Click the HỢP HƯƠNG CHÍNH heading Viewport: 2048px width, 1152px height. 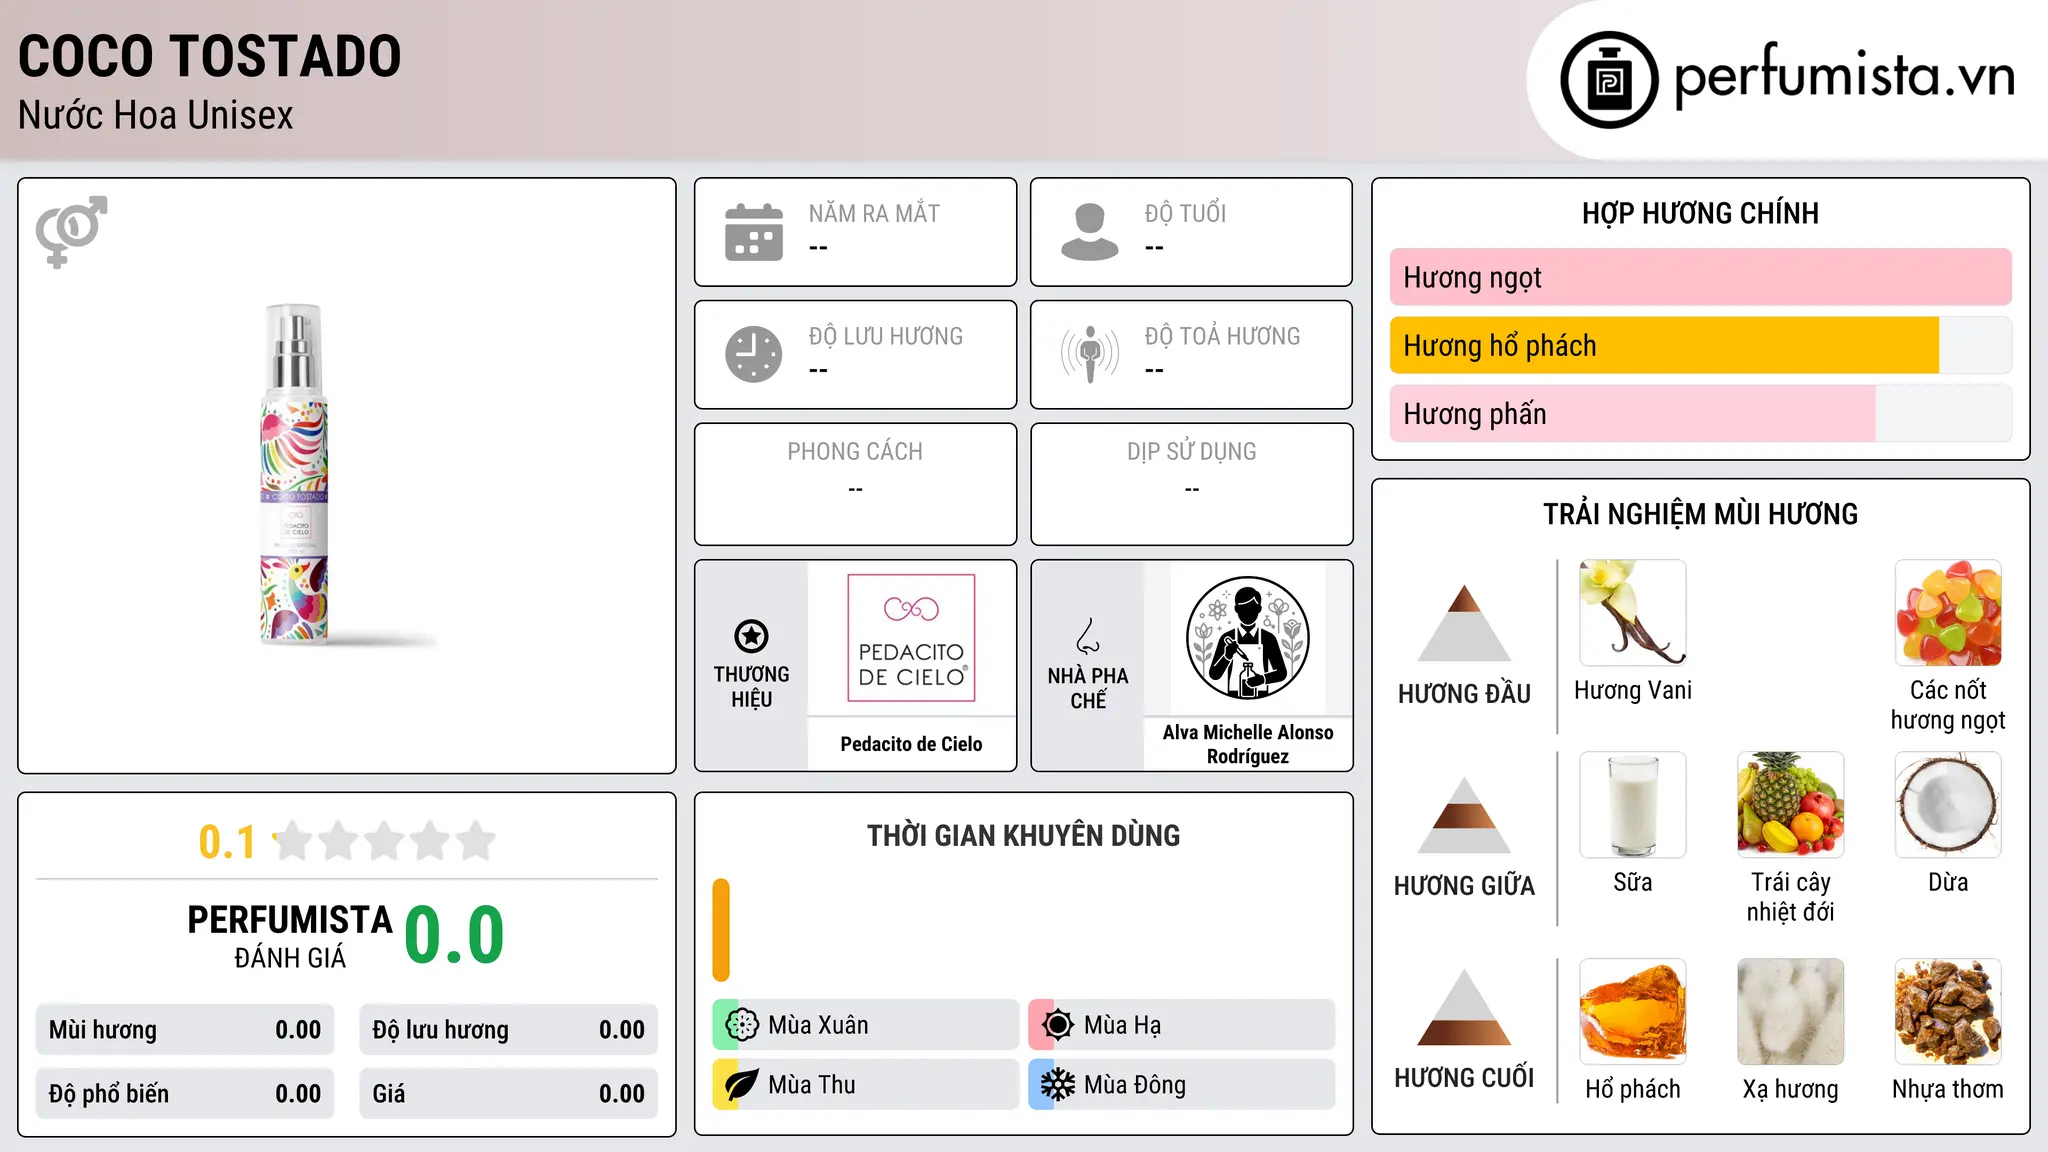click(x=1700, y=213)
